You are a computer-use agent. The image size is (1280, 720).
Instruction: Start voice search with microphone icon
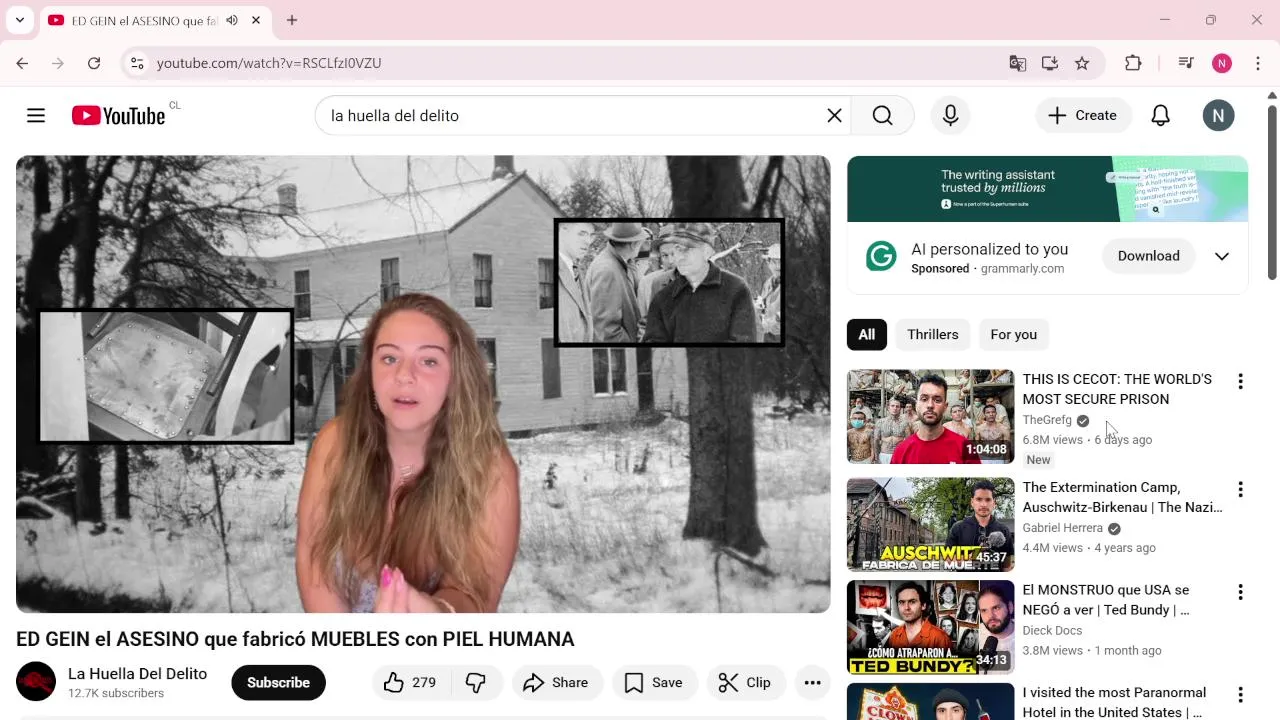coord(951,116)
